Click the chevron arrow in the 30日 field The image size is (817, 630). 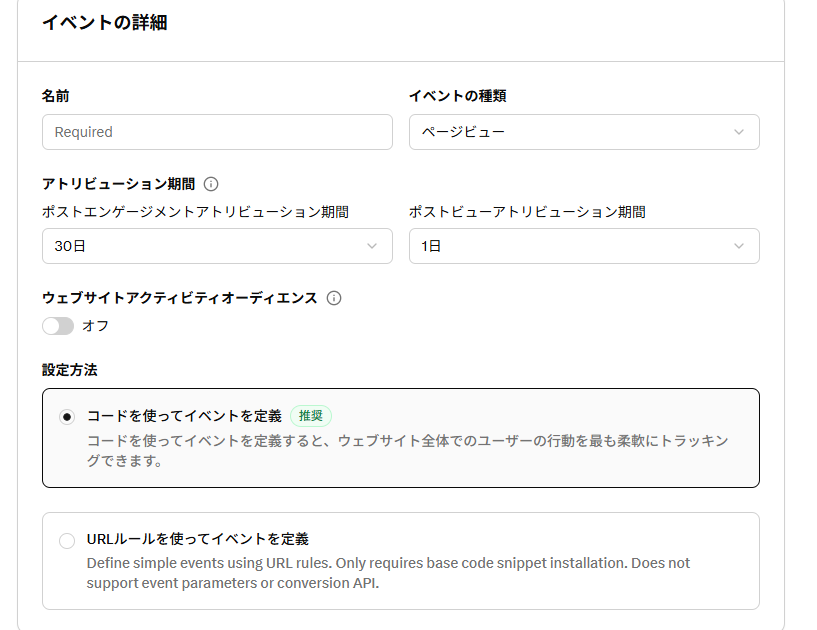click(x=372, y=246)
